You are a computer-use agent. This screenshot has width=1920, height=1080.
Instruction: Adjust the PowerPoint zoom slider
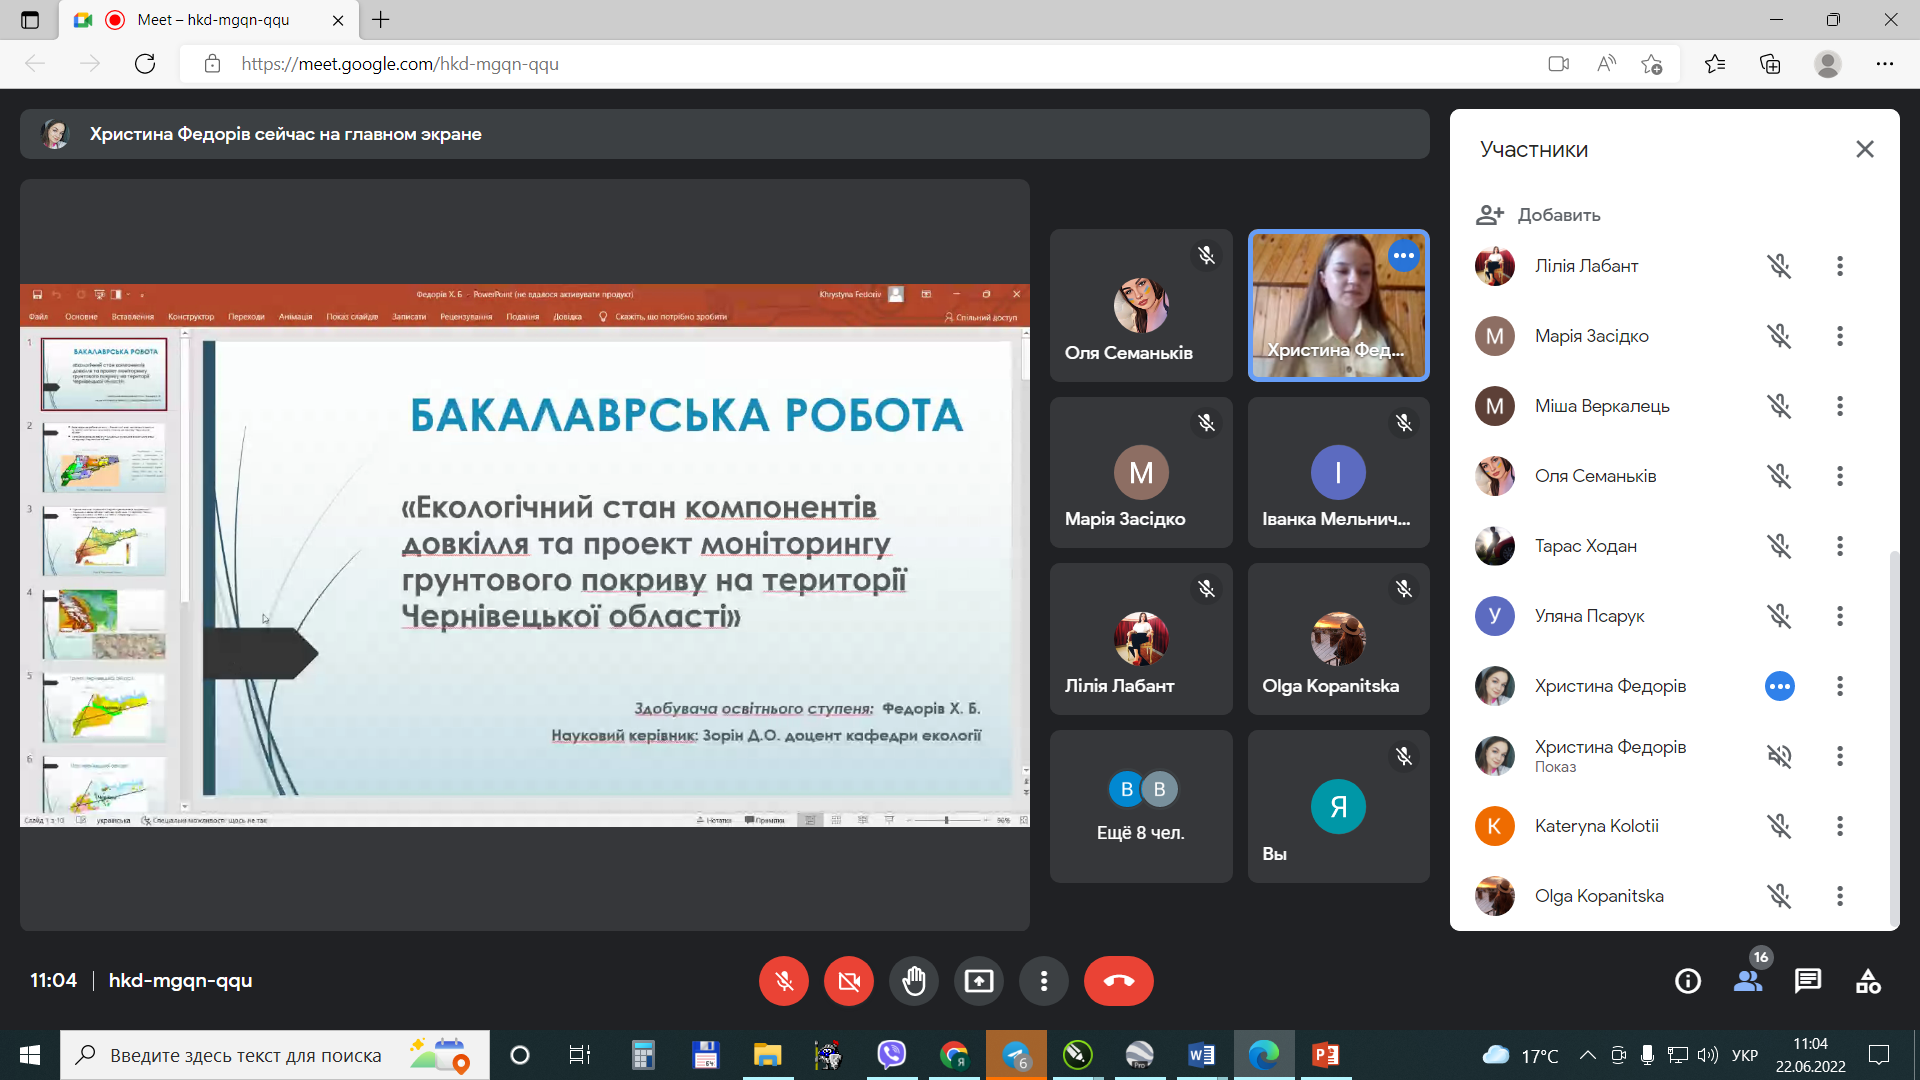tap(945, 819)
